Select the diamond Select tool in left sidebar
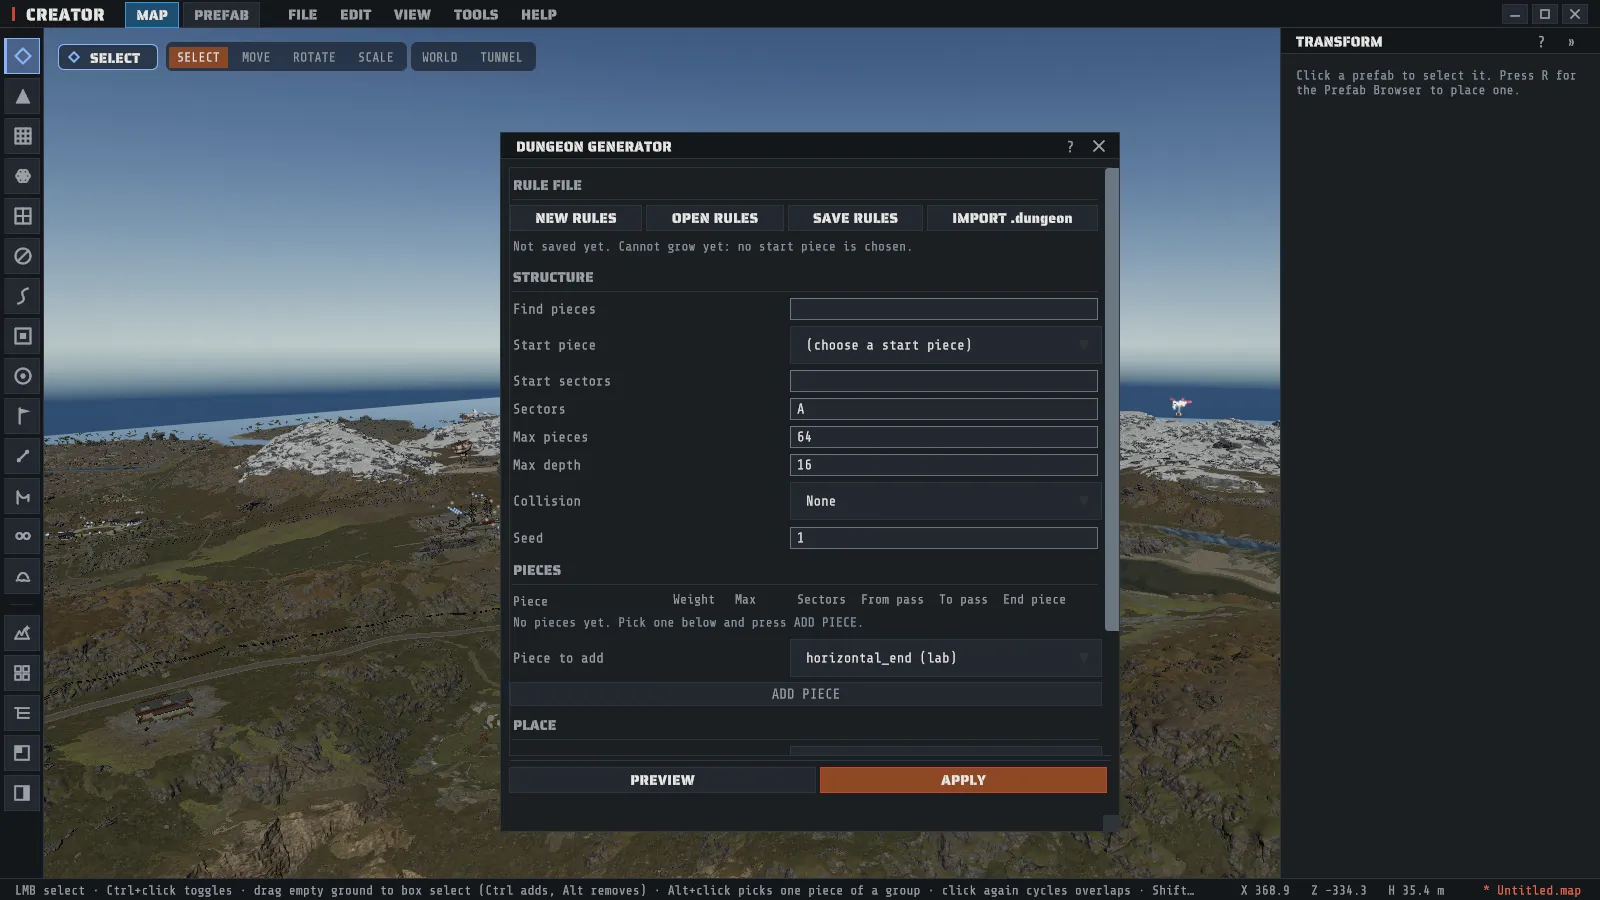The height and width of the screenshot is (900, 1600). (22, 56)
